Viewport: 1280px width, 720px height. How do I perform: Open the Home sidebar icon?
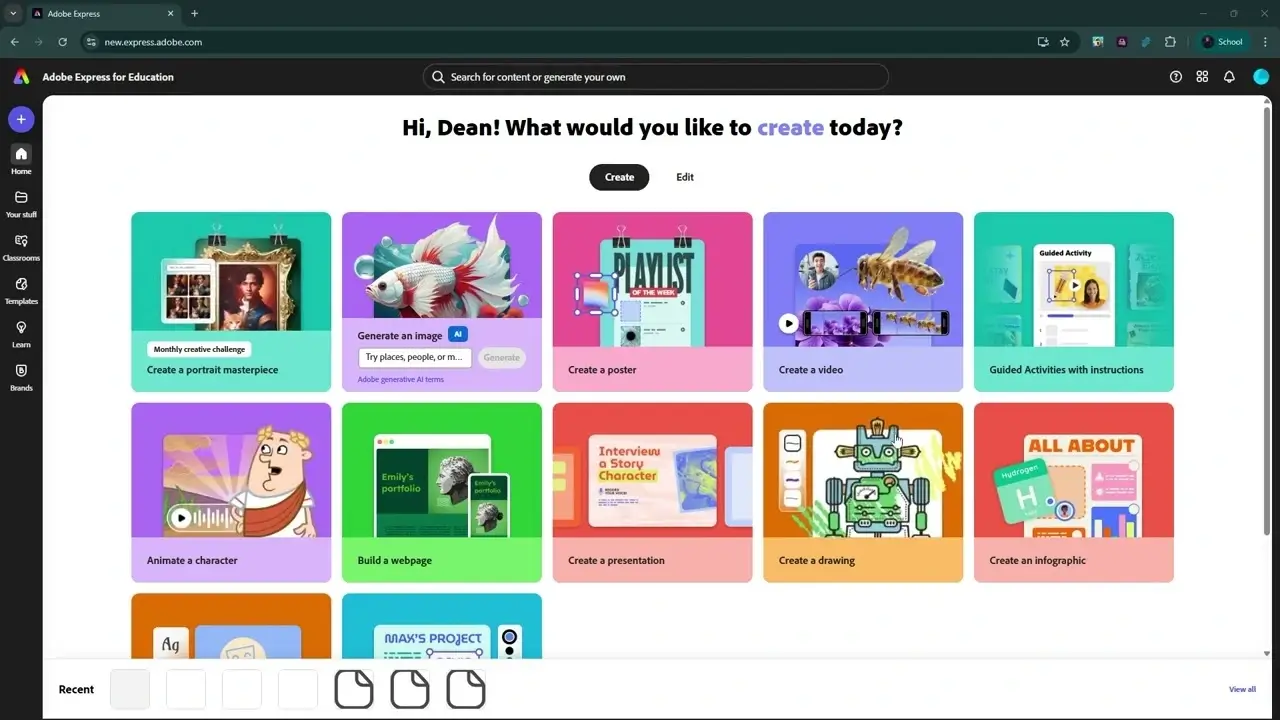tap(21, 158)
